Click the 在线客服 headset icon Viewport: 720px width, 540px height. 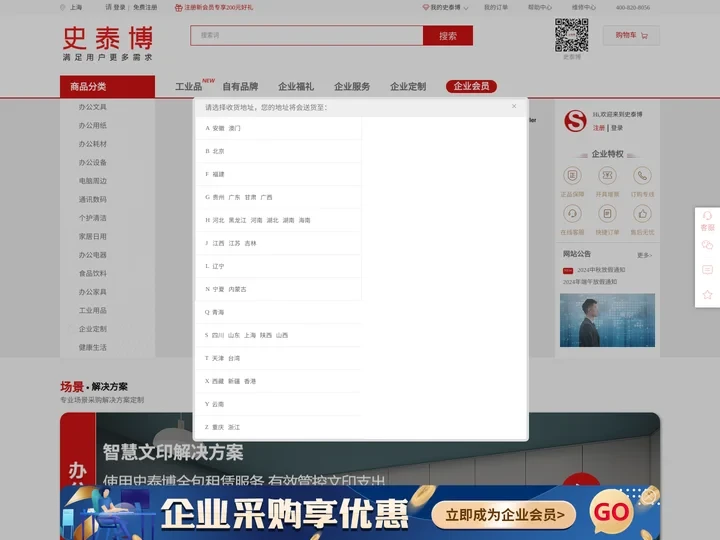(572, 214)
